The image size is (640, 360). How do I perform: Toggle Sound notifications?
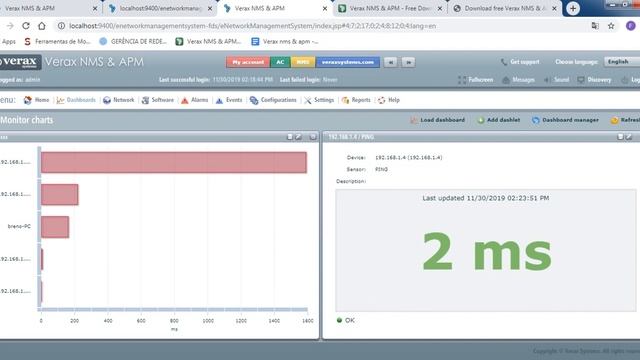point(556,80)
